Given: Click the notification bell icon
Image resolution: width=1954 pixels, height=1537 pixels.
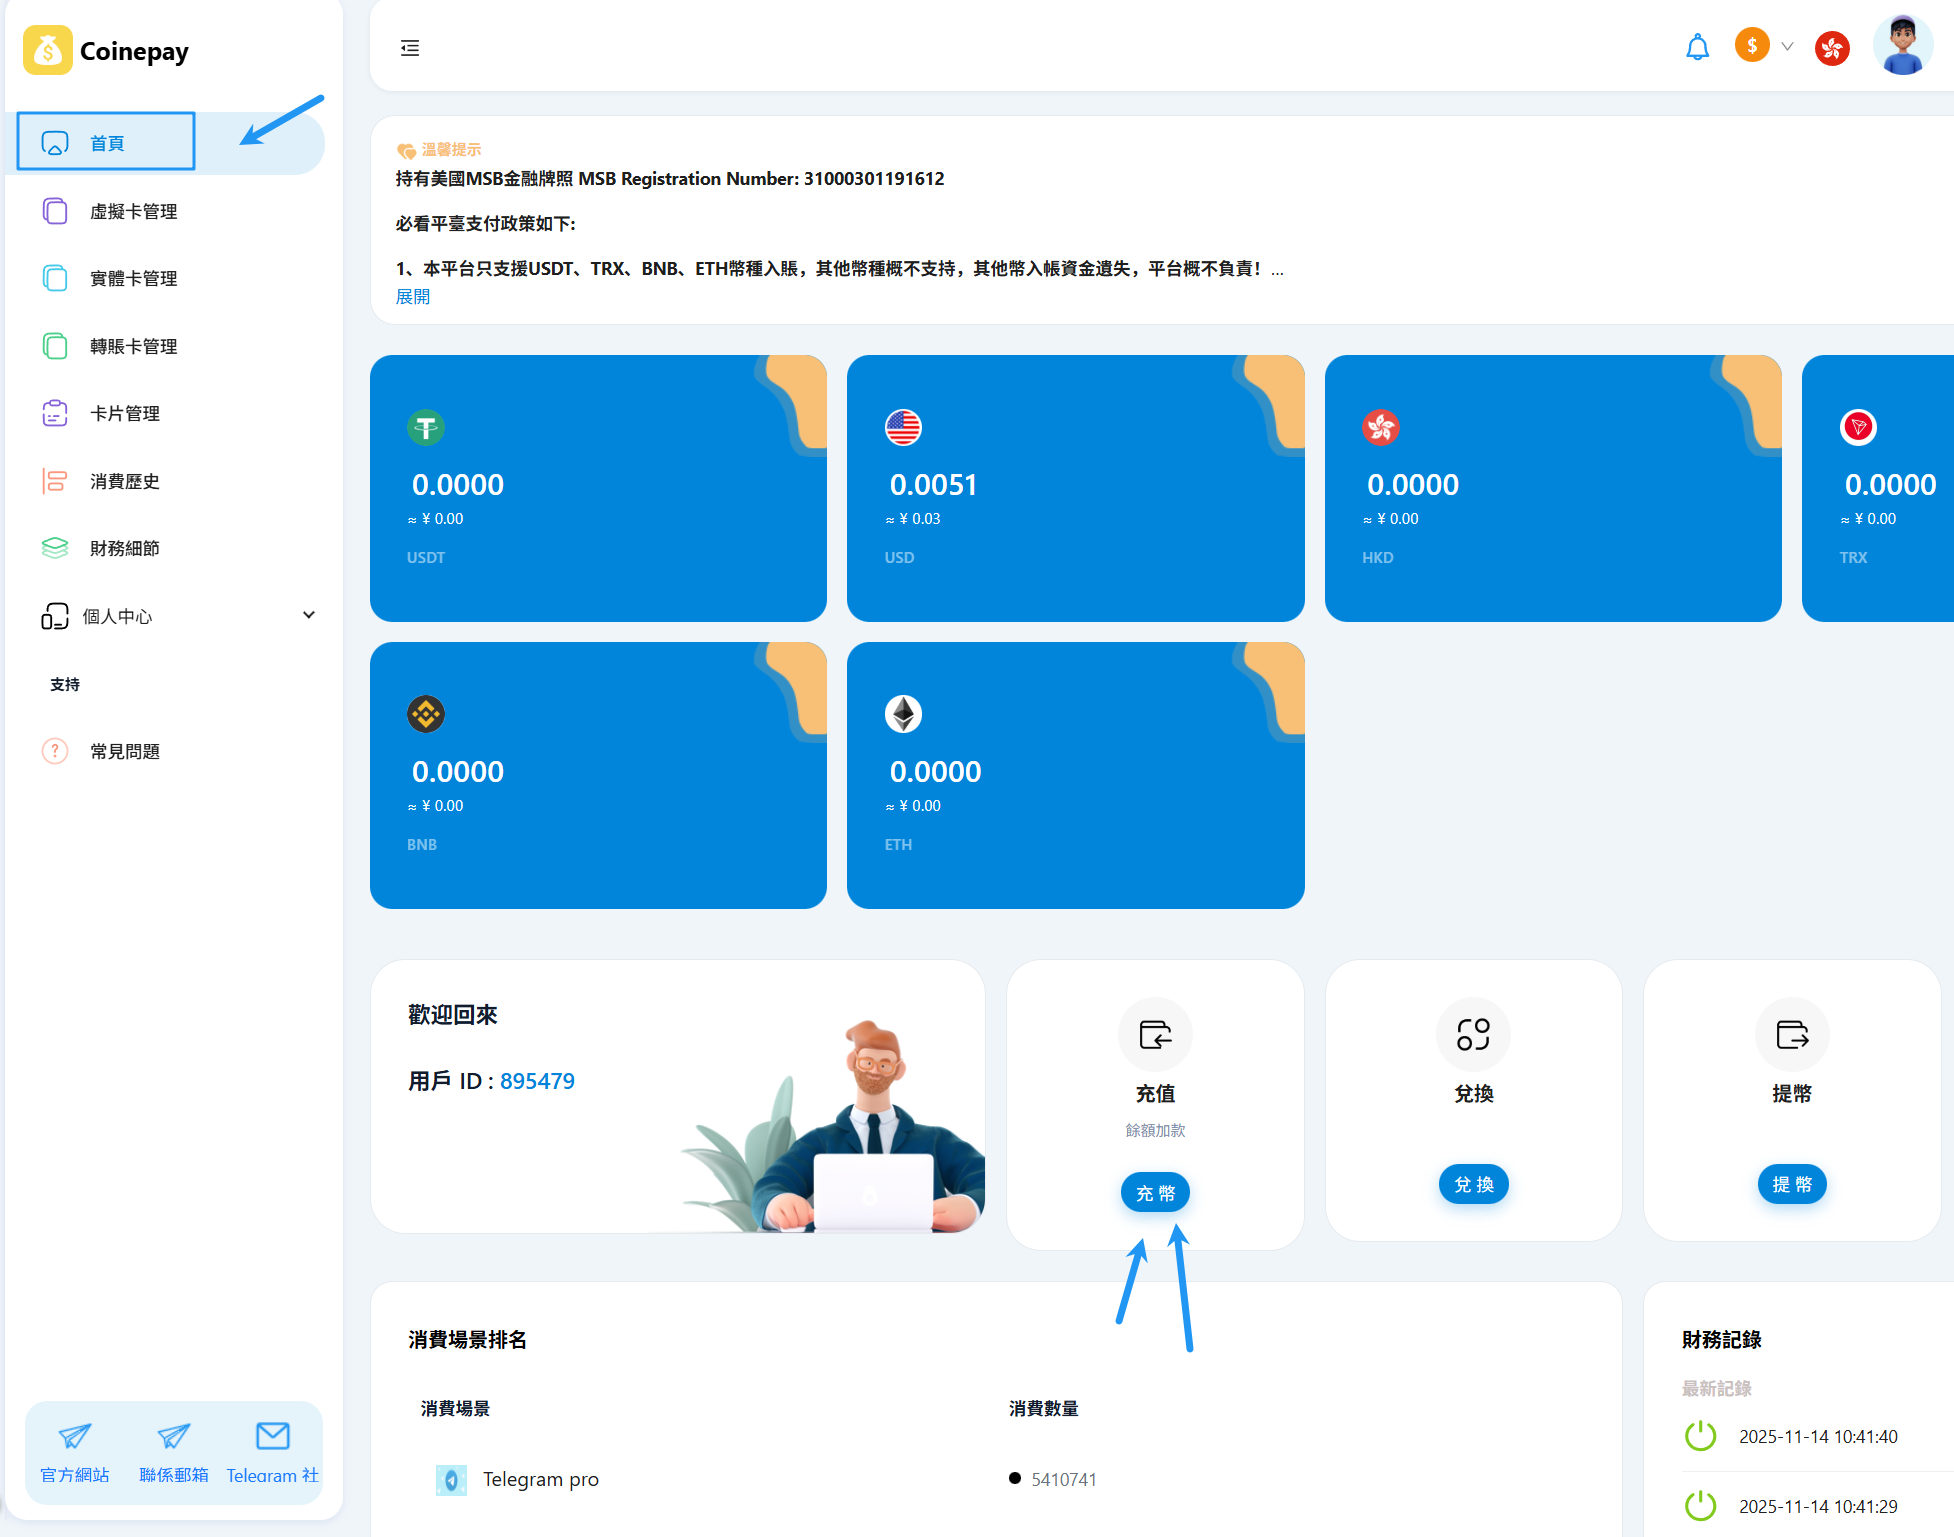Looking at the screenshot, I should point(1697,47).
